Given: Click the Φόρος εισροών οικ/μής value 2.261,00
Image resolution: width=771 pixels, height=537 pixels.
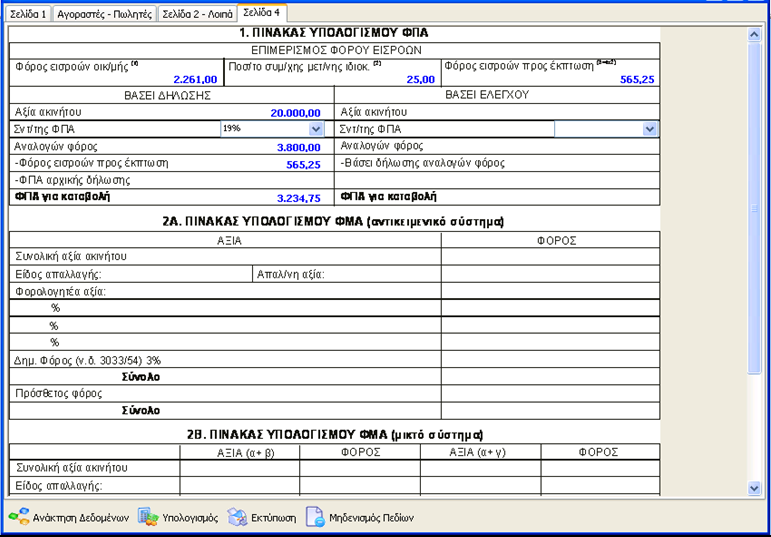Looking at the screenshot, I should point(195,79).
